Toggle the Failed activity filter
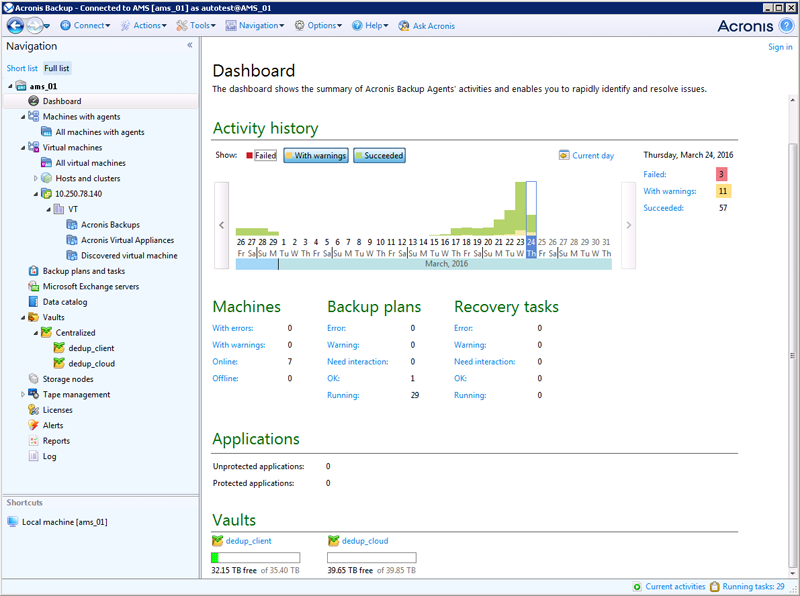The image size is (800, 596). coord(261,156)
